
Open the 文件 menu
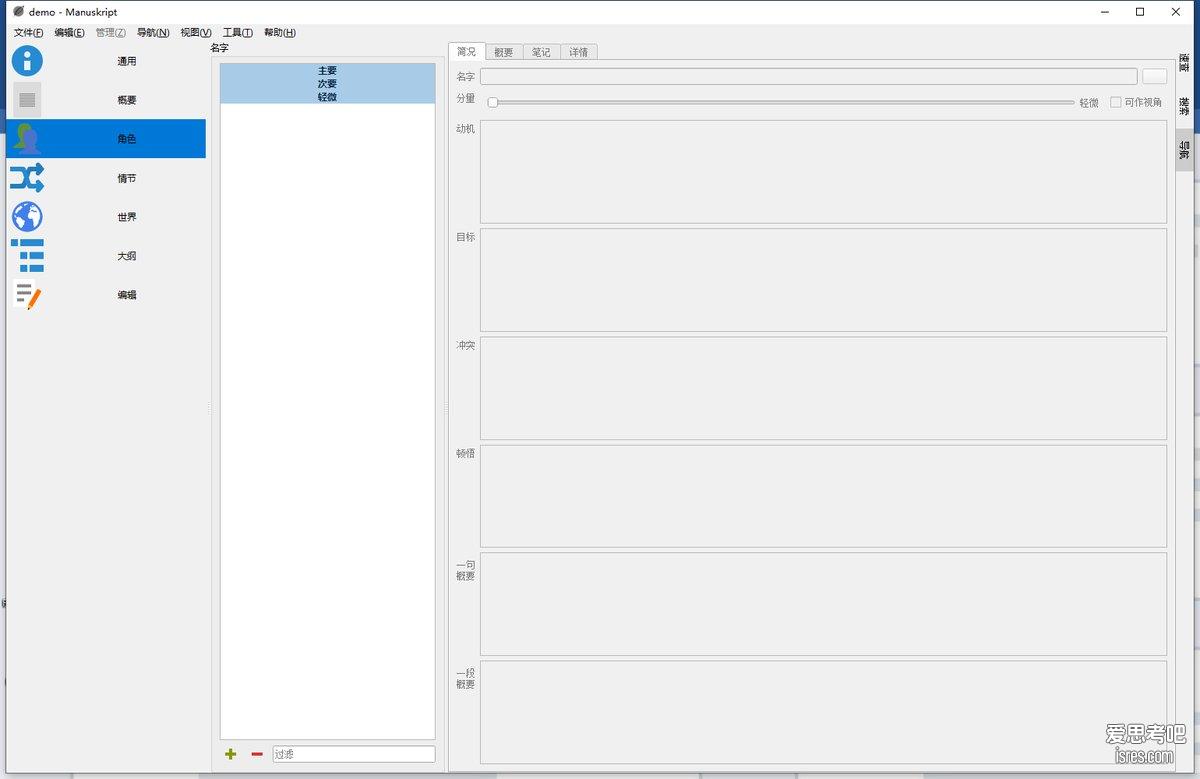click(28, 33)
